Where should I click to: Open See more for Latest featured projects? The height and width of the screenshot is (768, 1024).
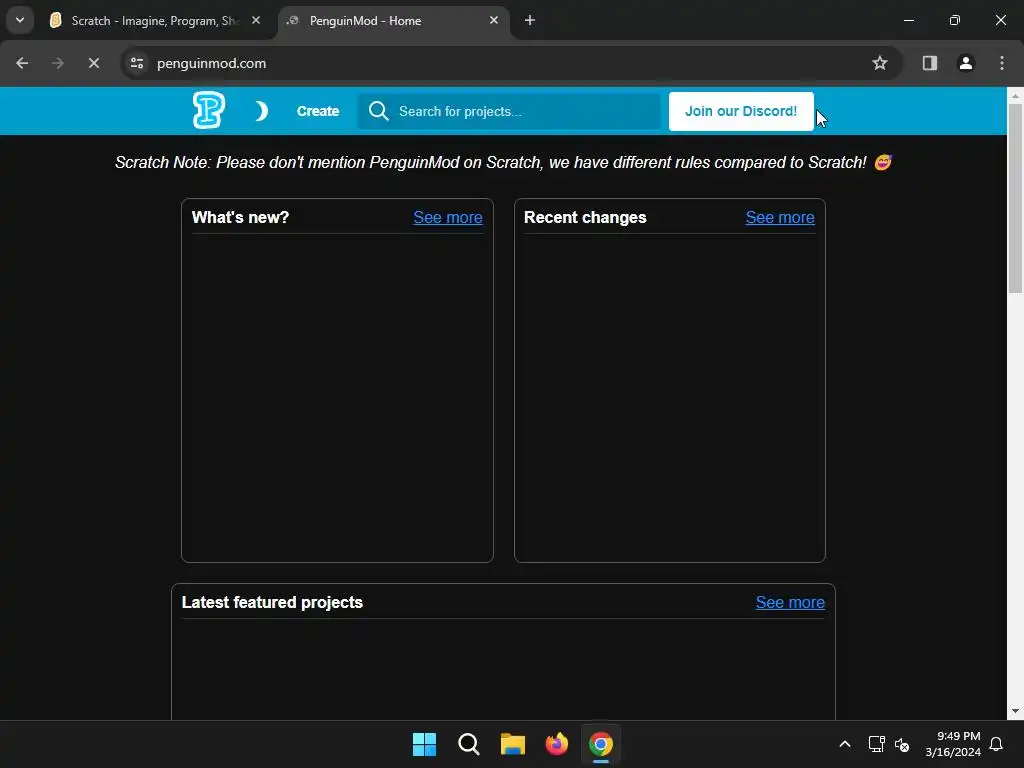tap(790, 602)
